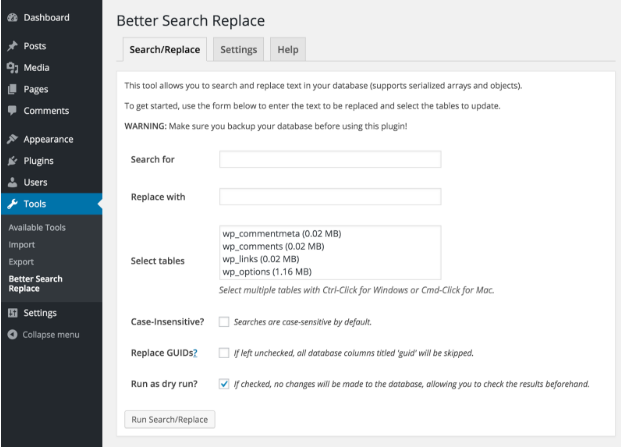Click the Run Search/Replace button
The image size is (621, 447).
(x=170, y=419)
